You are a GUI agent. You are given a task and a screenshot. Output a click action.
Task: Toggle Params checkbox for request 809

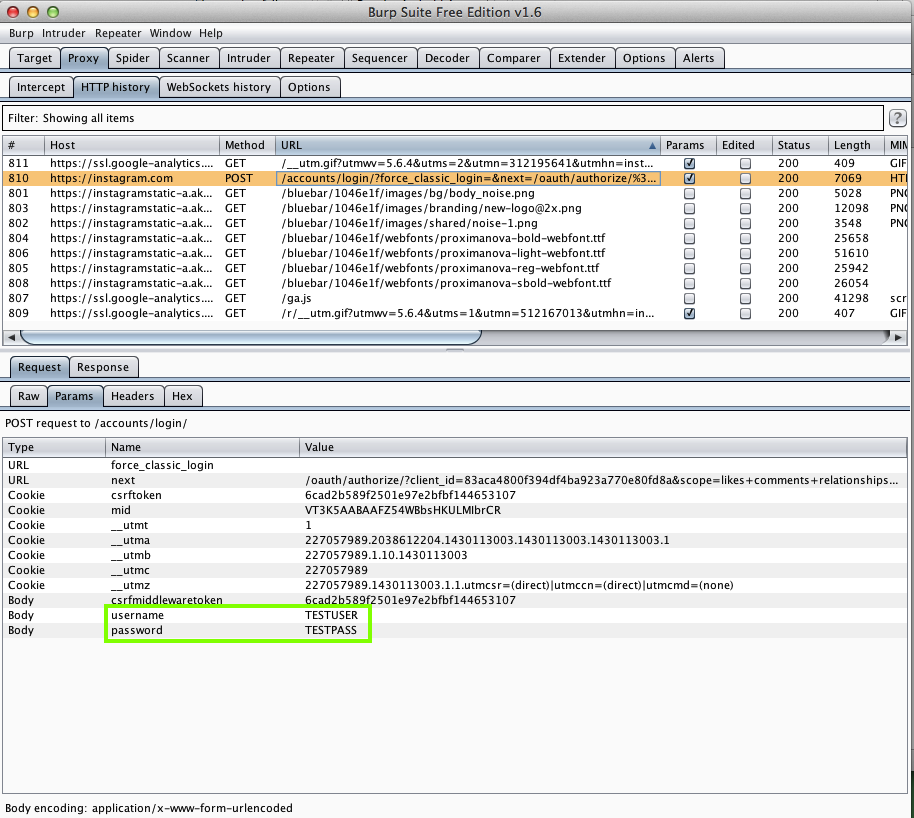(689, 313)
